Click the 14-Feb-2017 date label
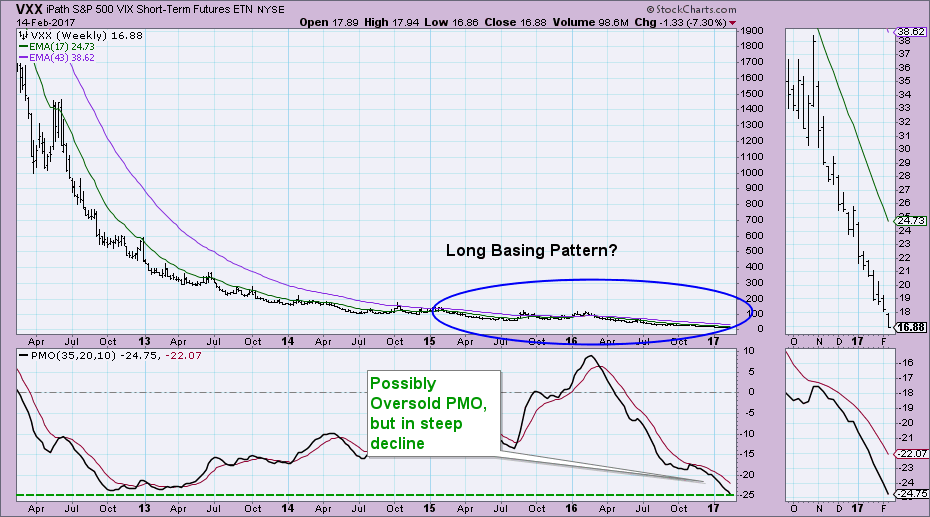Viewport: 930px width, 517px height. tap(38, 21)
